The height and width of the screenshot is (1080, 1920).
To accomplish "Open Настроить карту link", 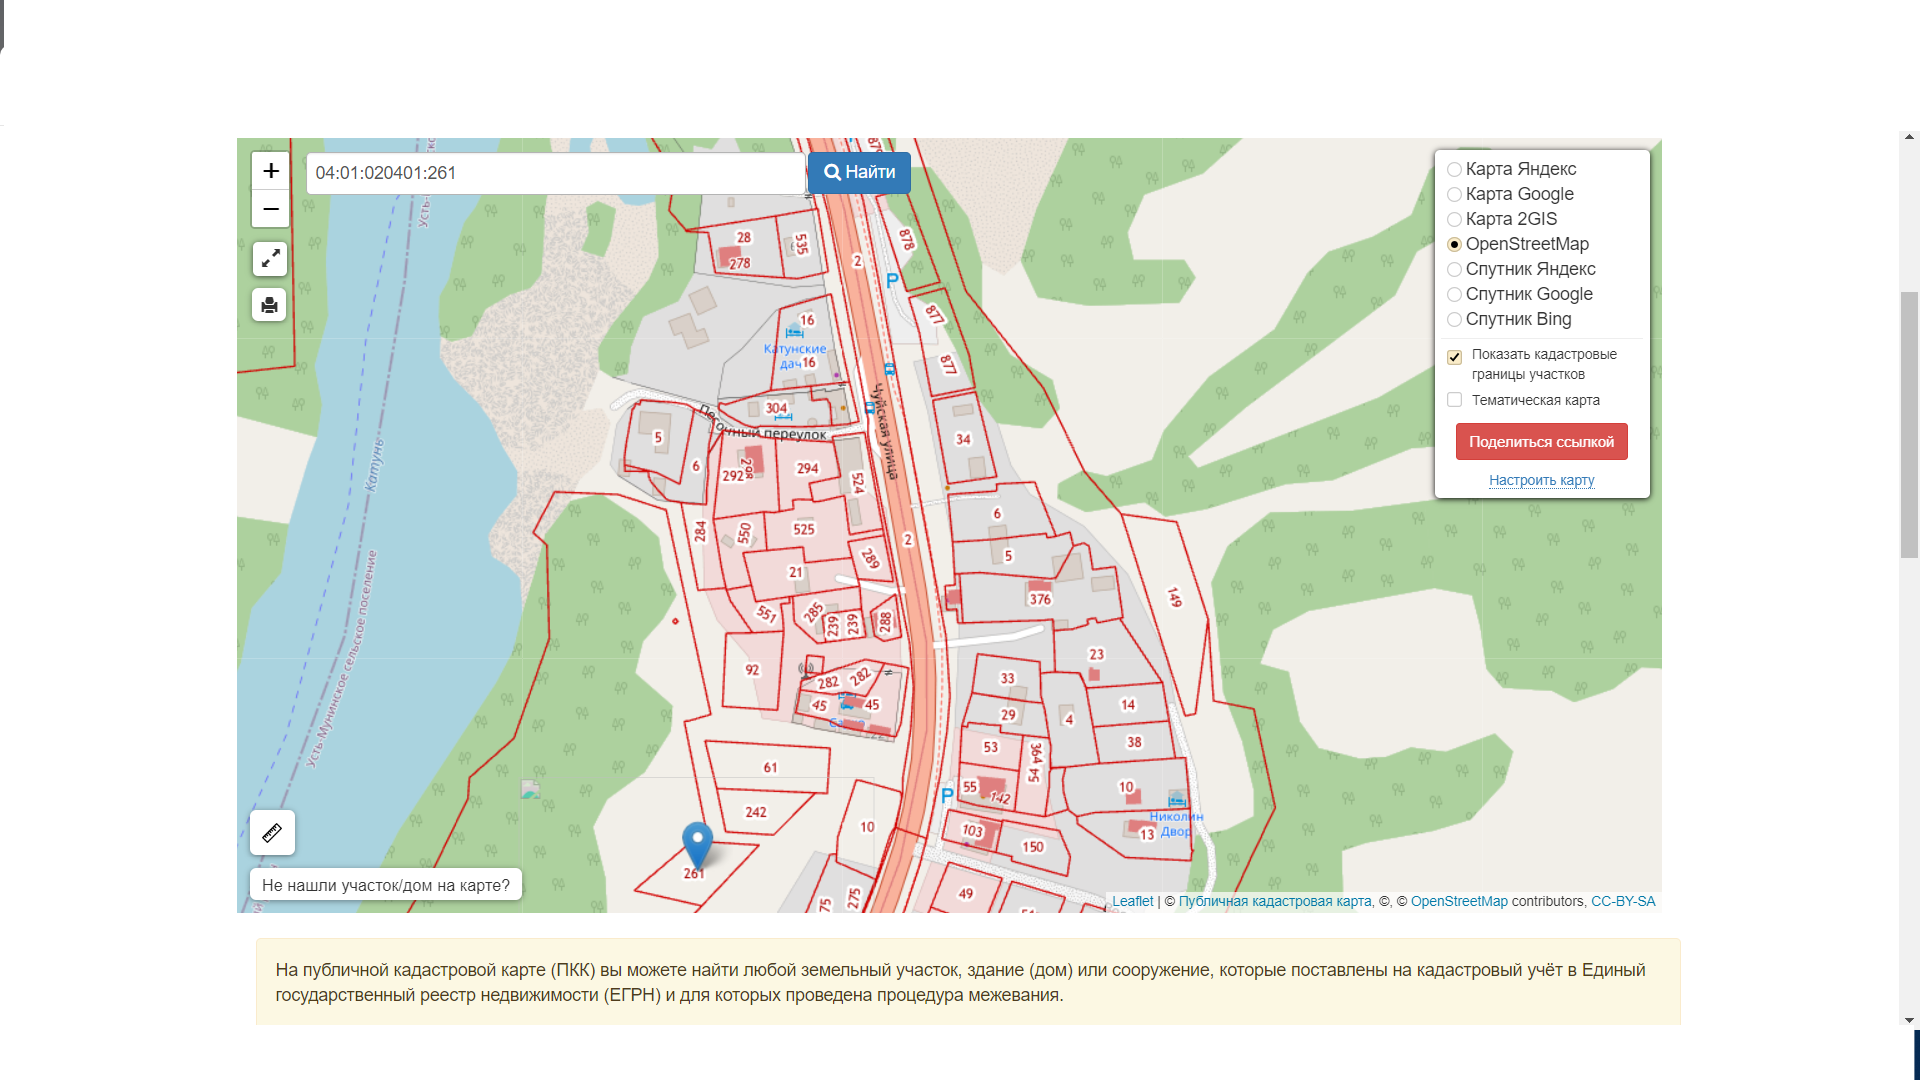I will click(x=1541, y=481).
